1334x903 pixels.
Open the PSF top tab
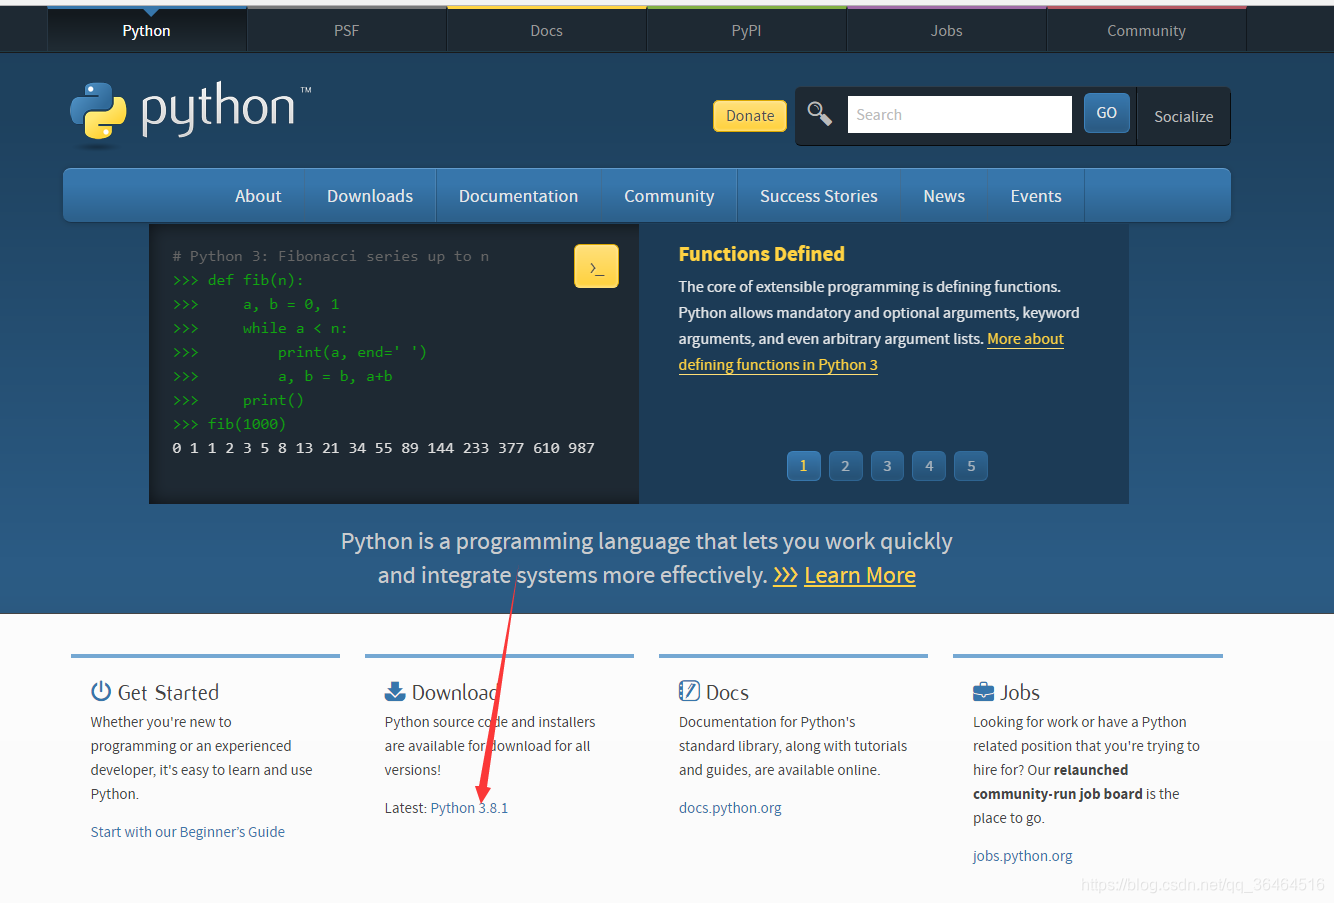point(347,31)
